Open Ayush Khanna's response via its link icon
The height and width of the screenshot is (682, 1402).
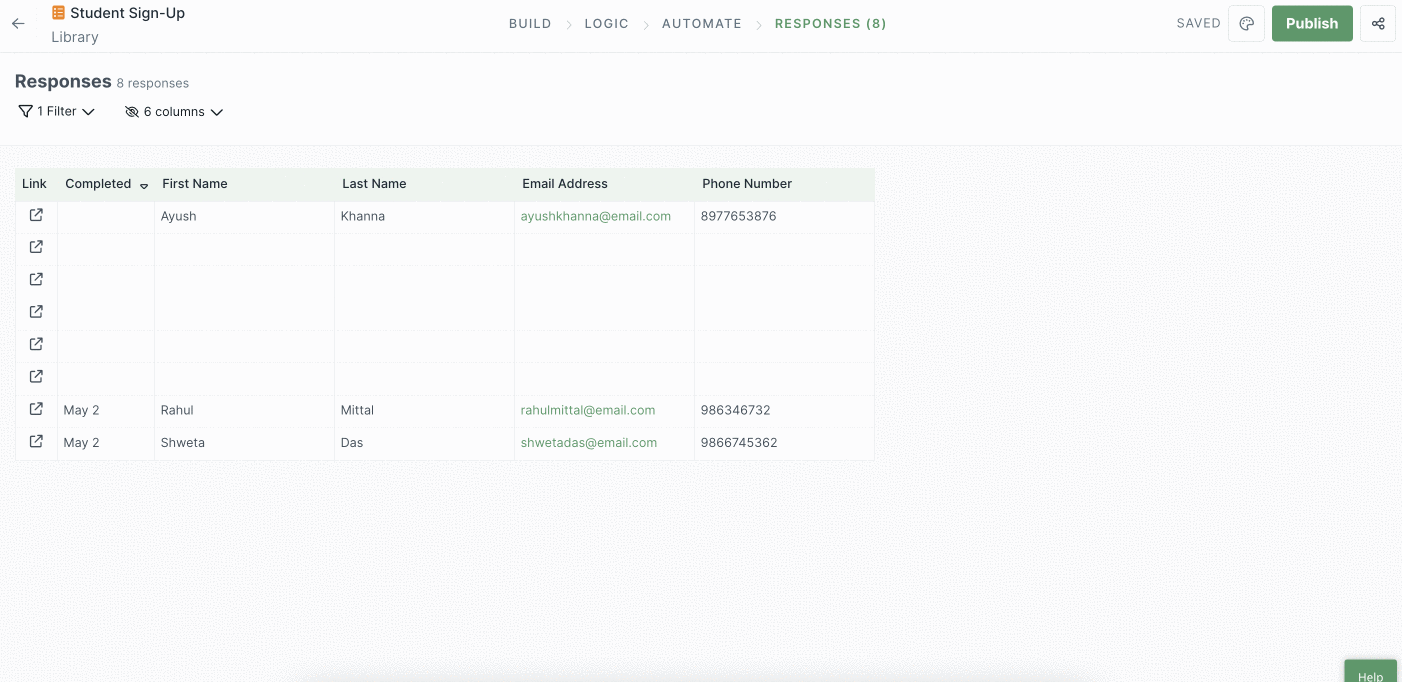pos(36,215)
